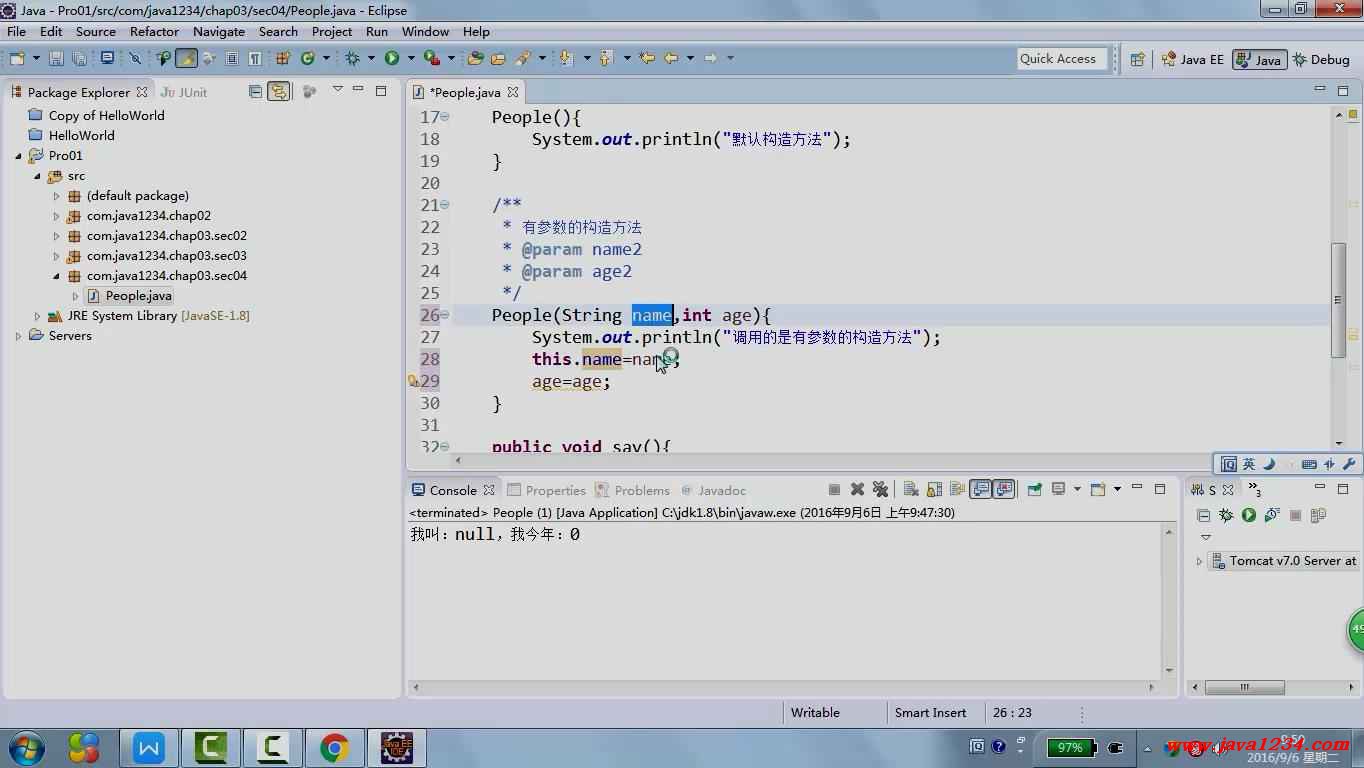The image size is (1364, 768).
Task: Toggle Pin Console
Action: [1034, 490]
